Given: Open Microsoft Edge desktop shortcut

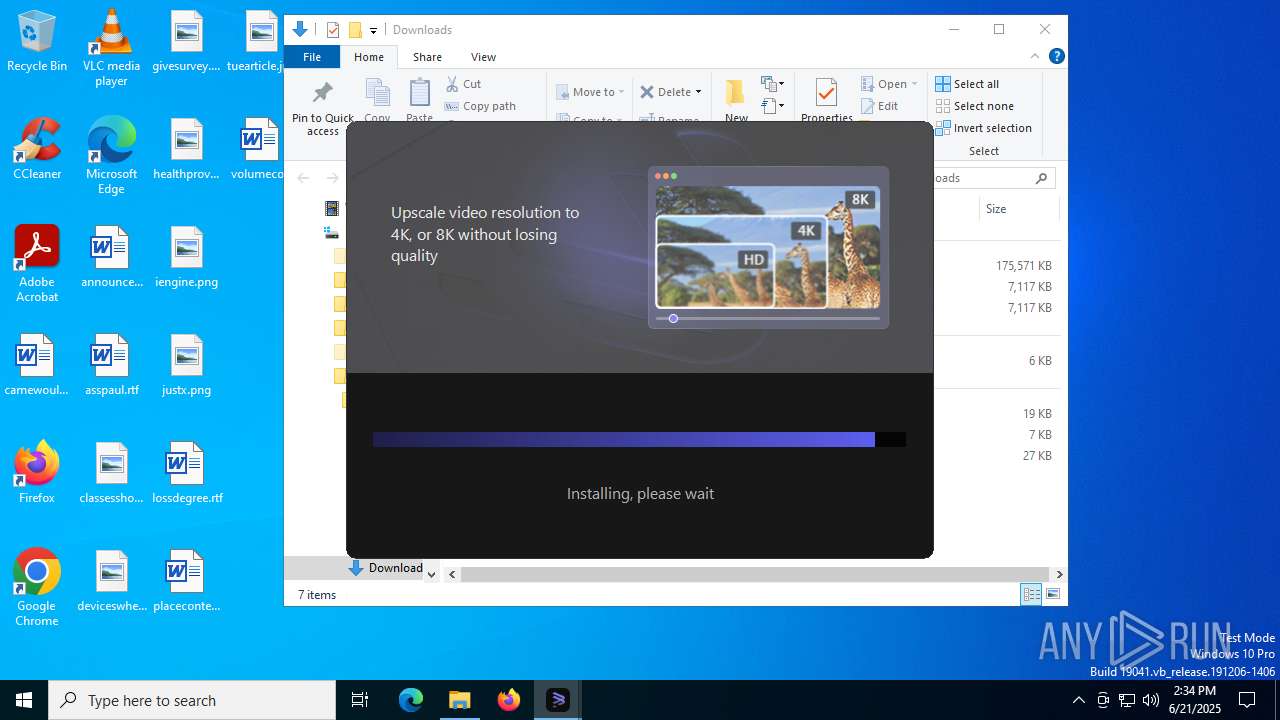Looking at the screenshot, I should [x=111, y=156].
